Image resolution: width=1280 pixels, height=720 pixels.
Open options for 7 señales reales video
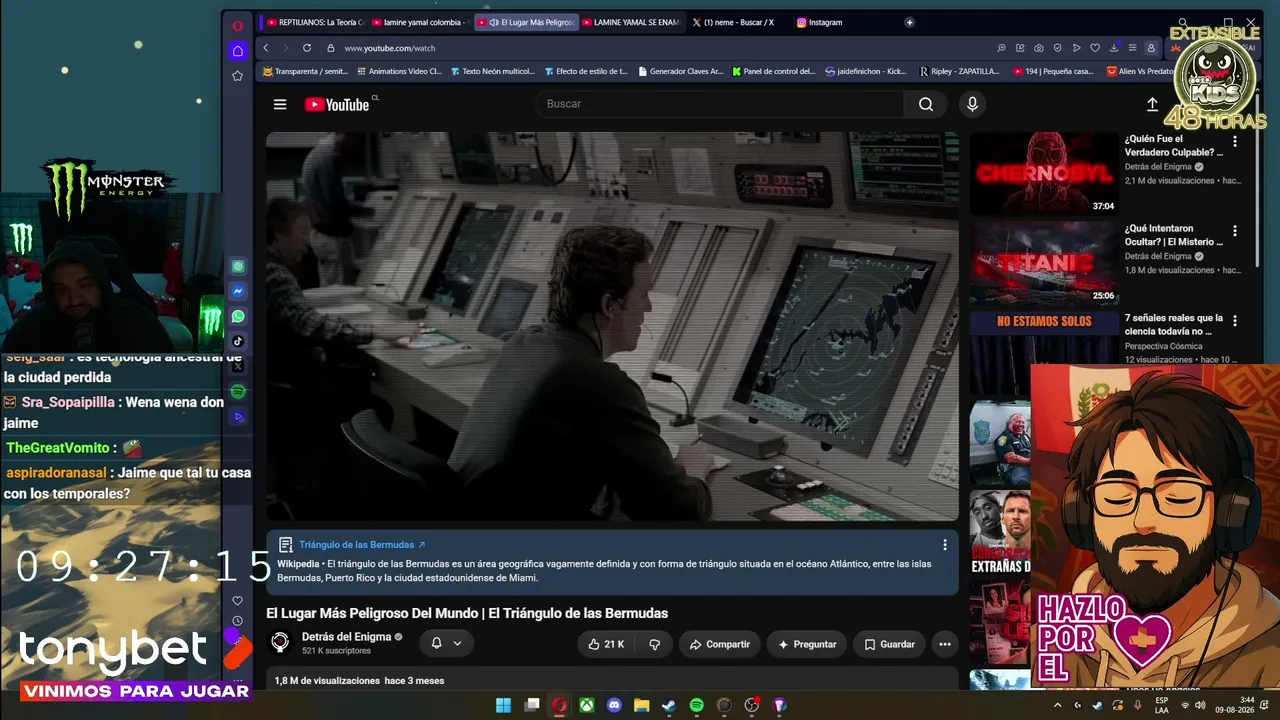(1235, 321)
